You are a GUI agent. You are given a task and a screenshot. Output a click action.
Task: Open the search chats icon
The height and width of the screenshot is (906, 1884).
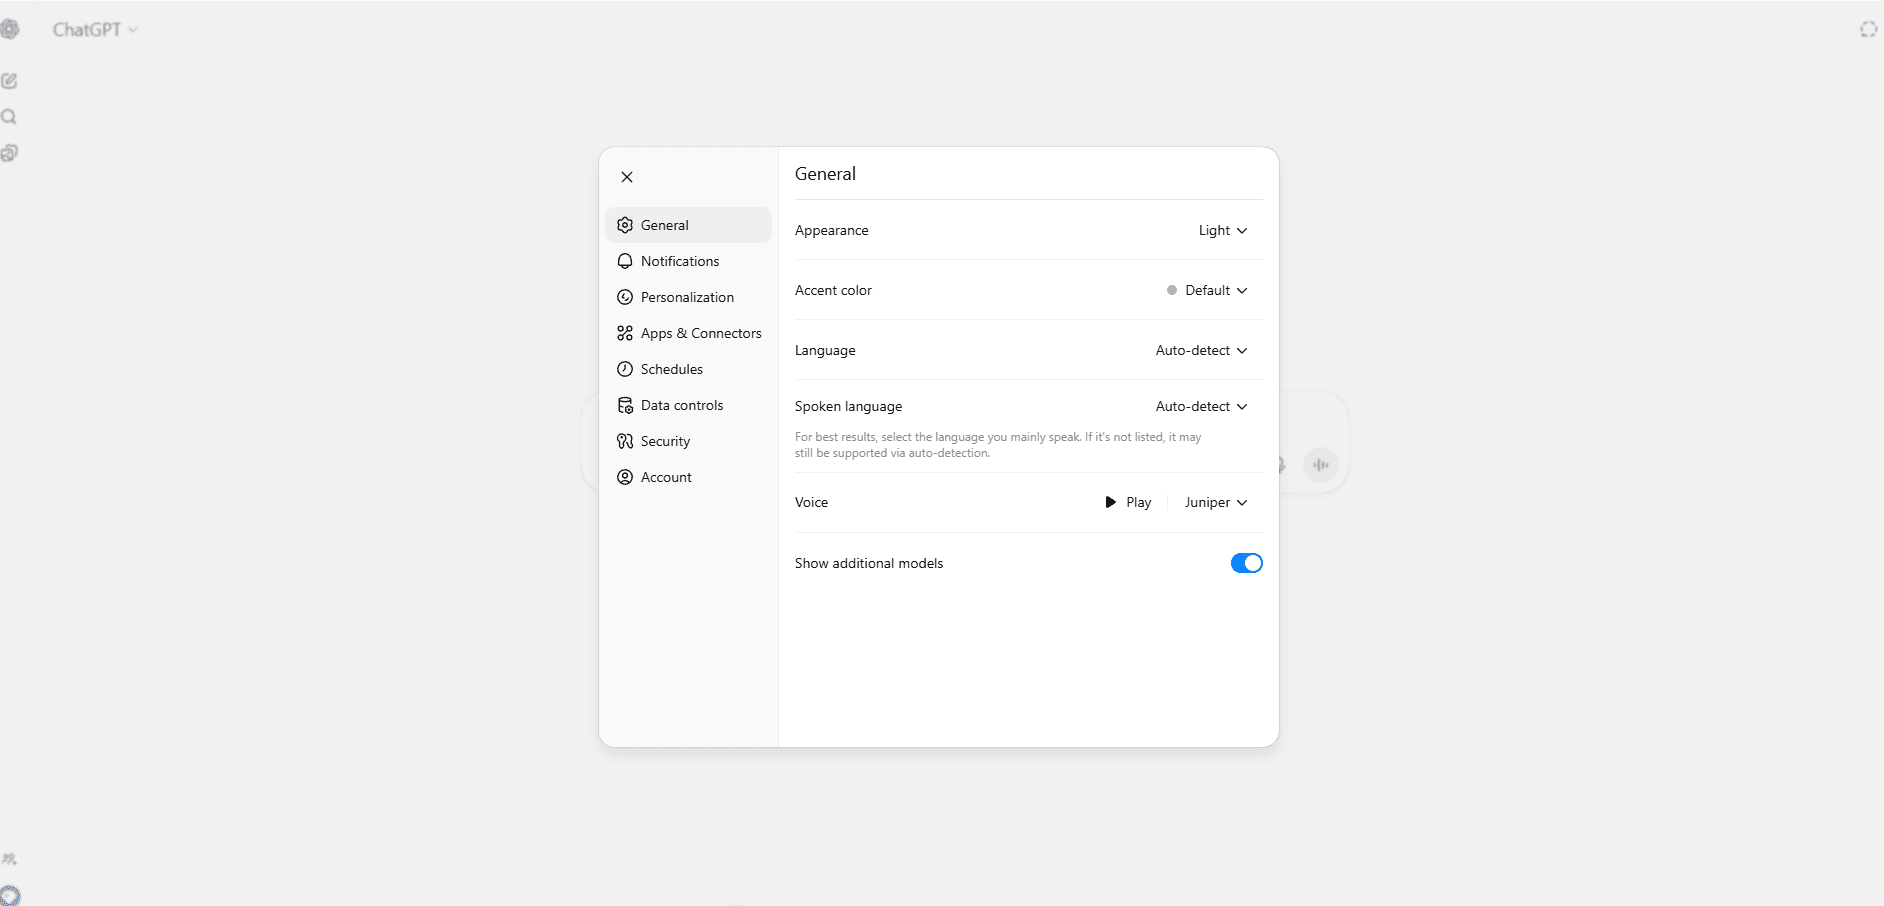coord(9,117)
